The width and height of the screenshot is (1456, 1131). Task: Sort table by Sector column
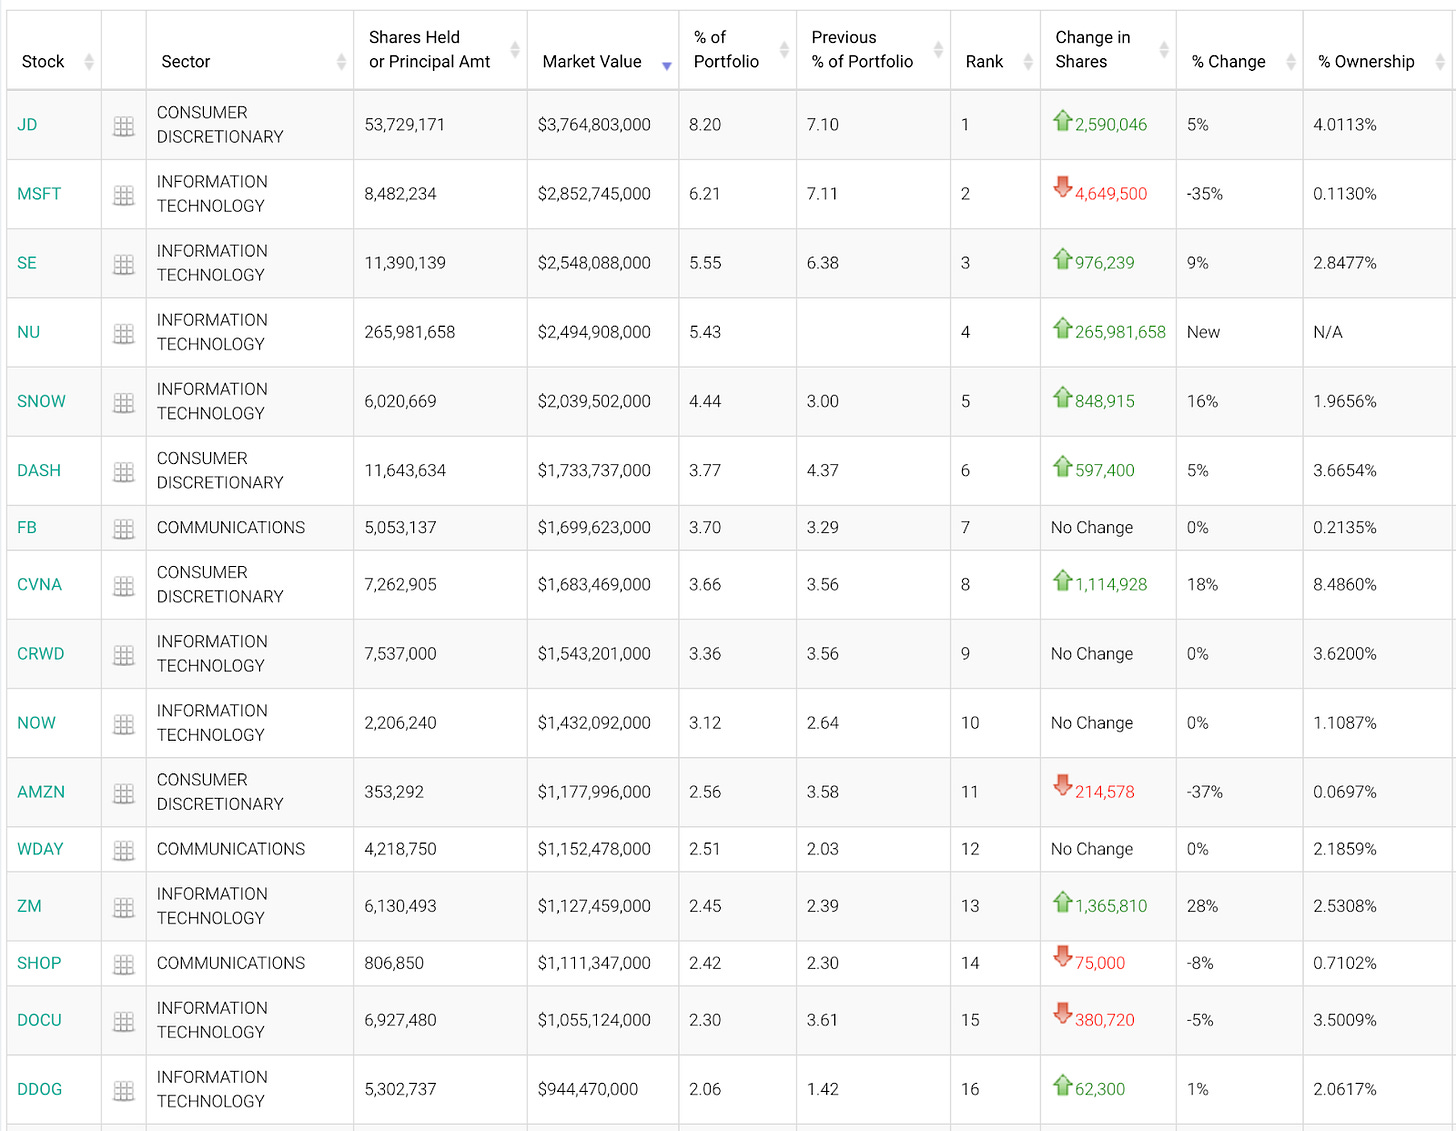point(250,50)
